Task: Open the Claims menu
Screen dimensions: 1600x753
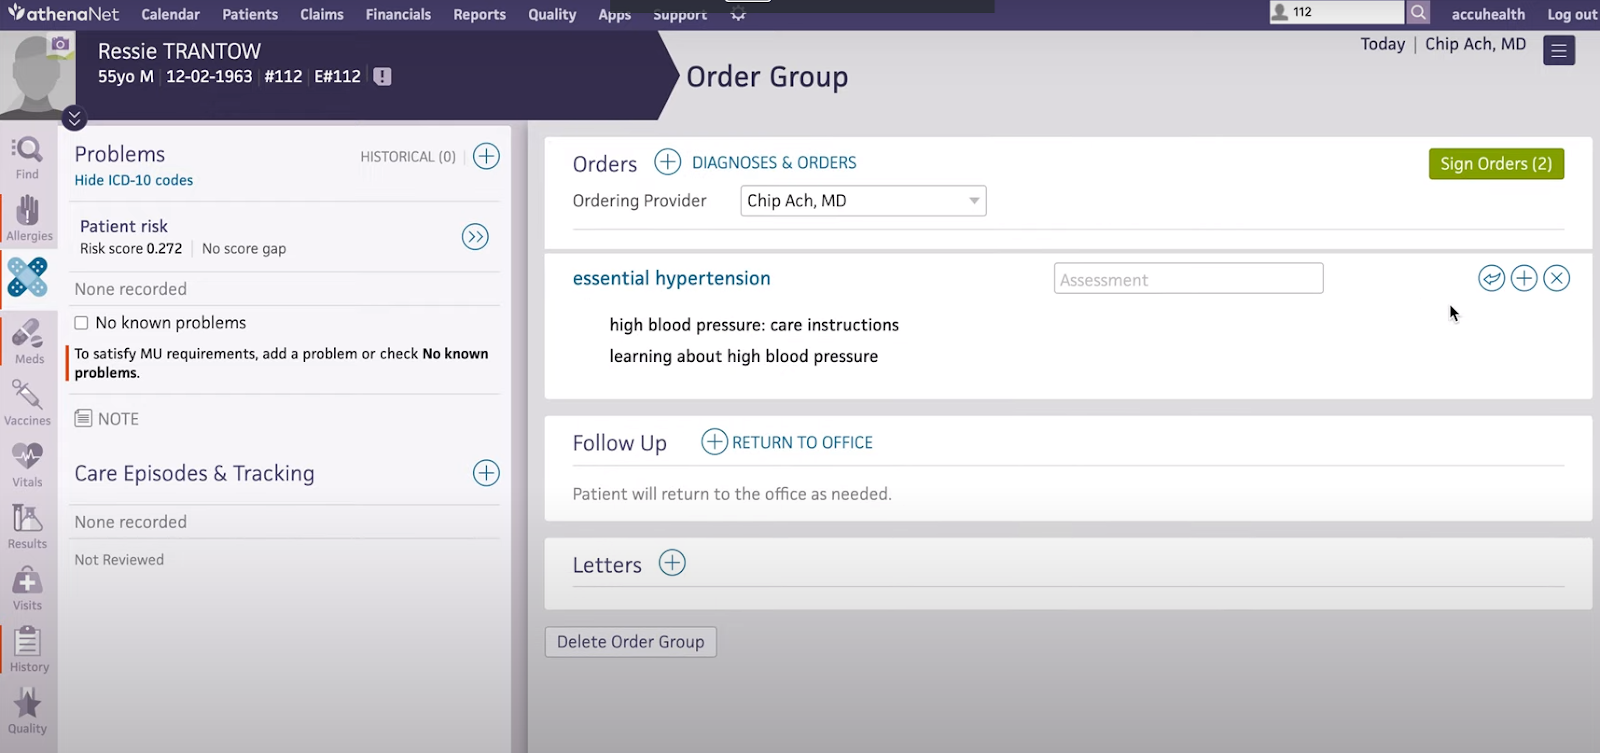Action: pyautogui.click(x=321, y=14)
